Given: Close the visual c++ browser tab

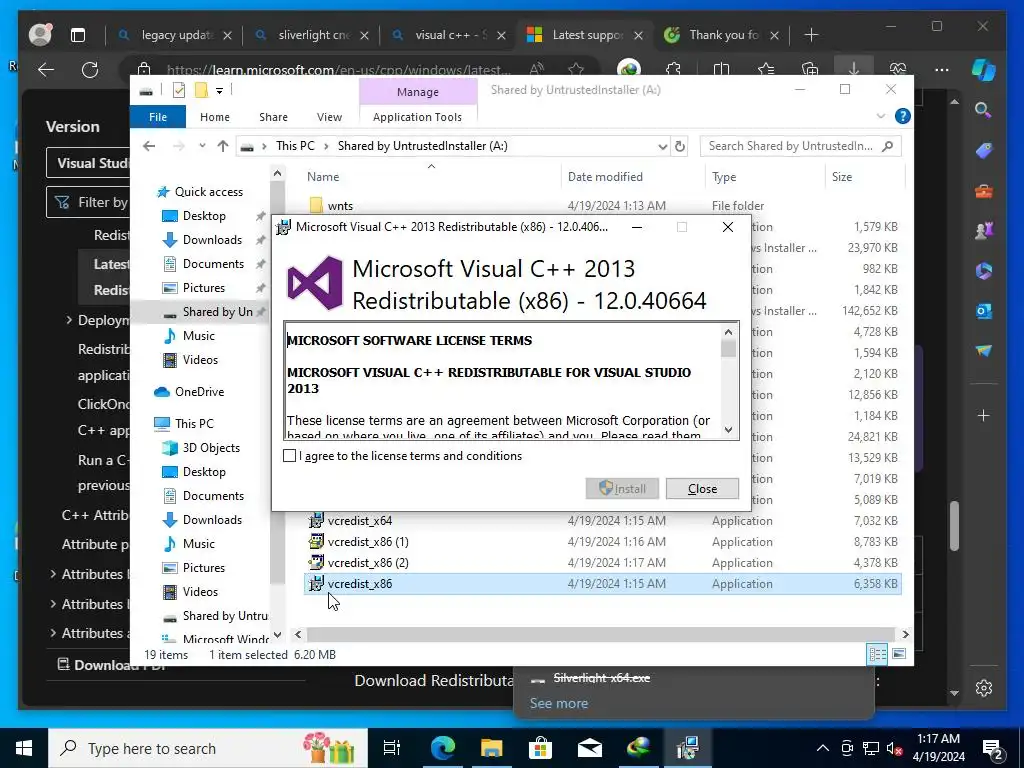Looking at the screenshot, I should 501,35.
